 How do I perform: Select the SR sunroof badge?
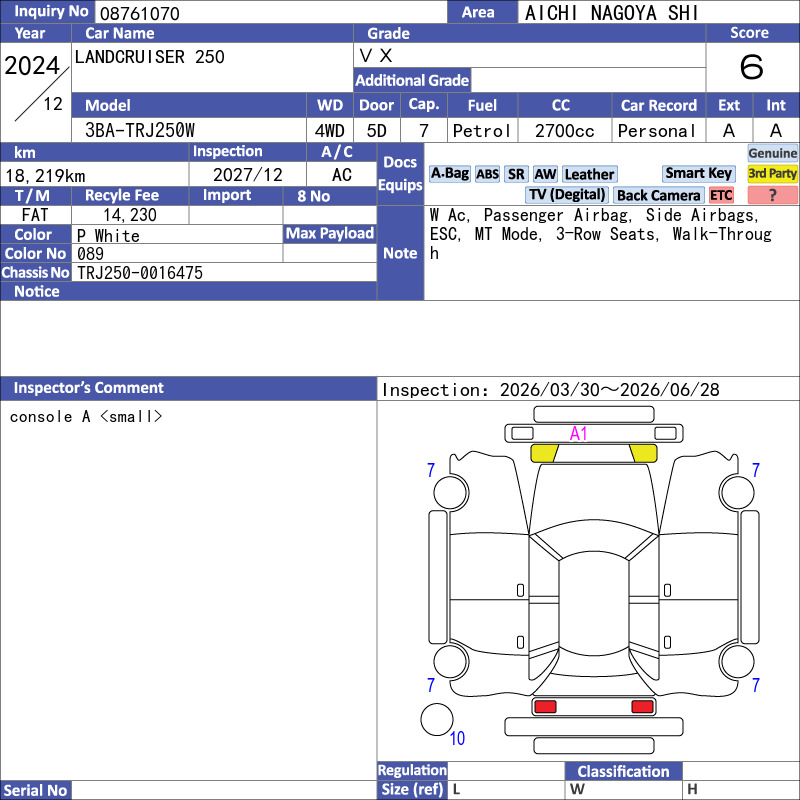(516, 174)
